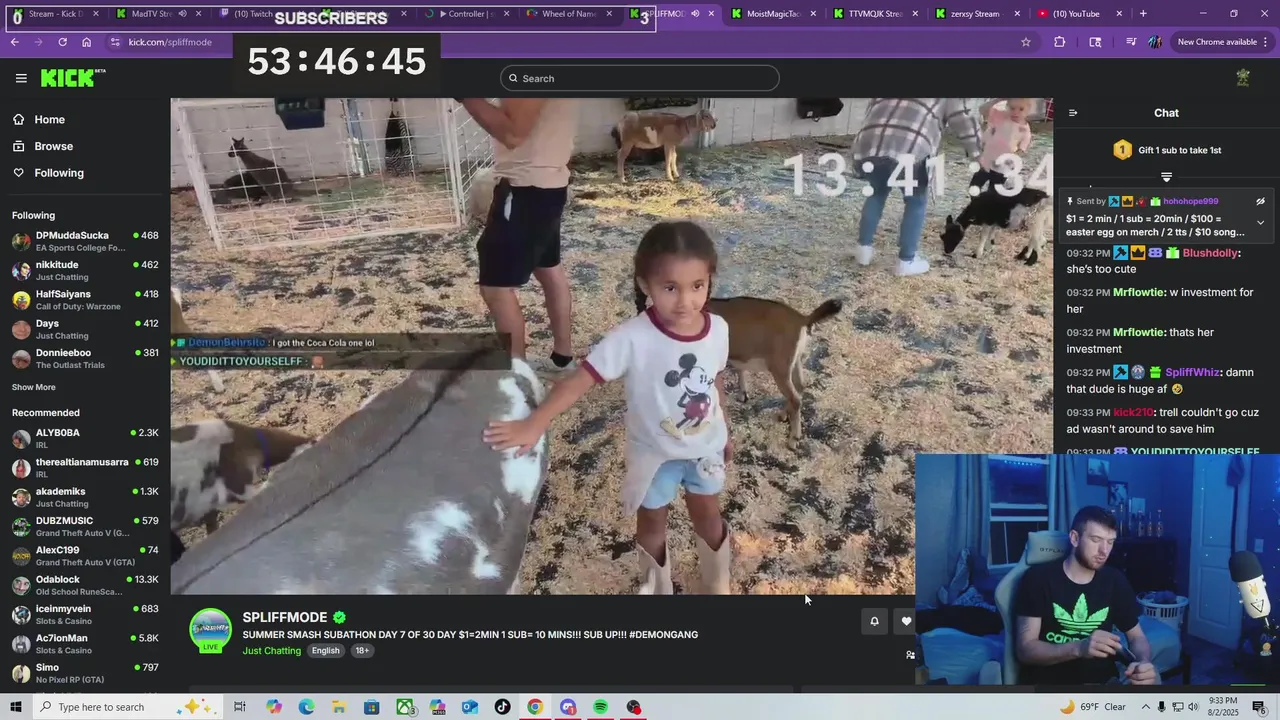Open Simo recommended channel
The width and height of the screenshot is (1280, 720).
[85, 673]
